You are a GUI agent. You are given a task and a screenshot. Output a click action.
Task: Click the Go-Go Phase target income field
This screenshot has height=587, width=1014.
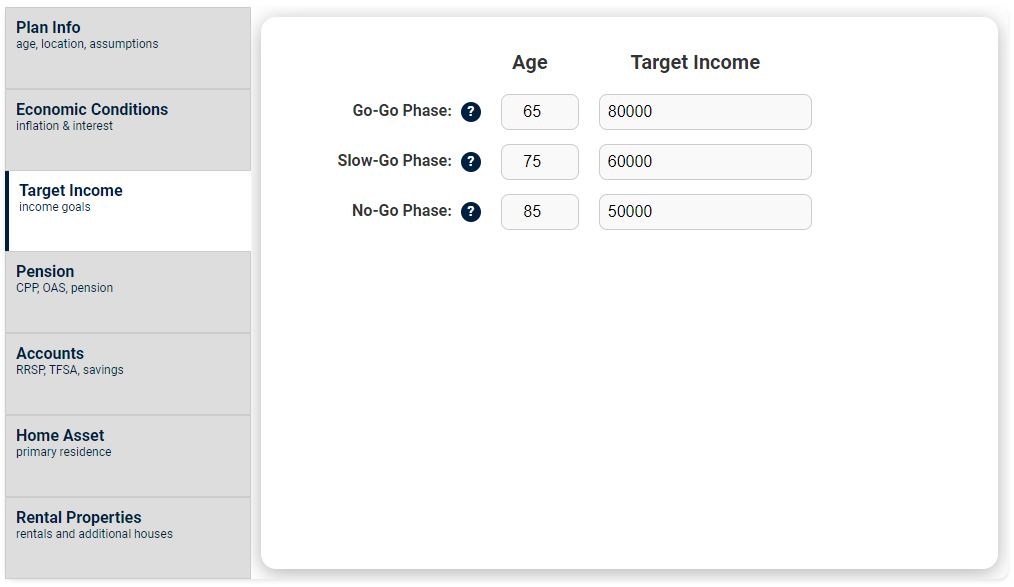pyautogui.click(x=705, y=112)
